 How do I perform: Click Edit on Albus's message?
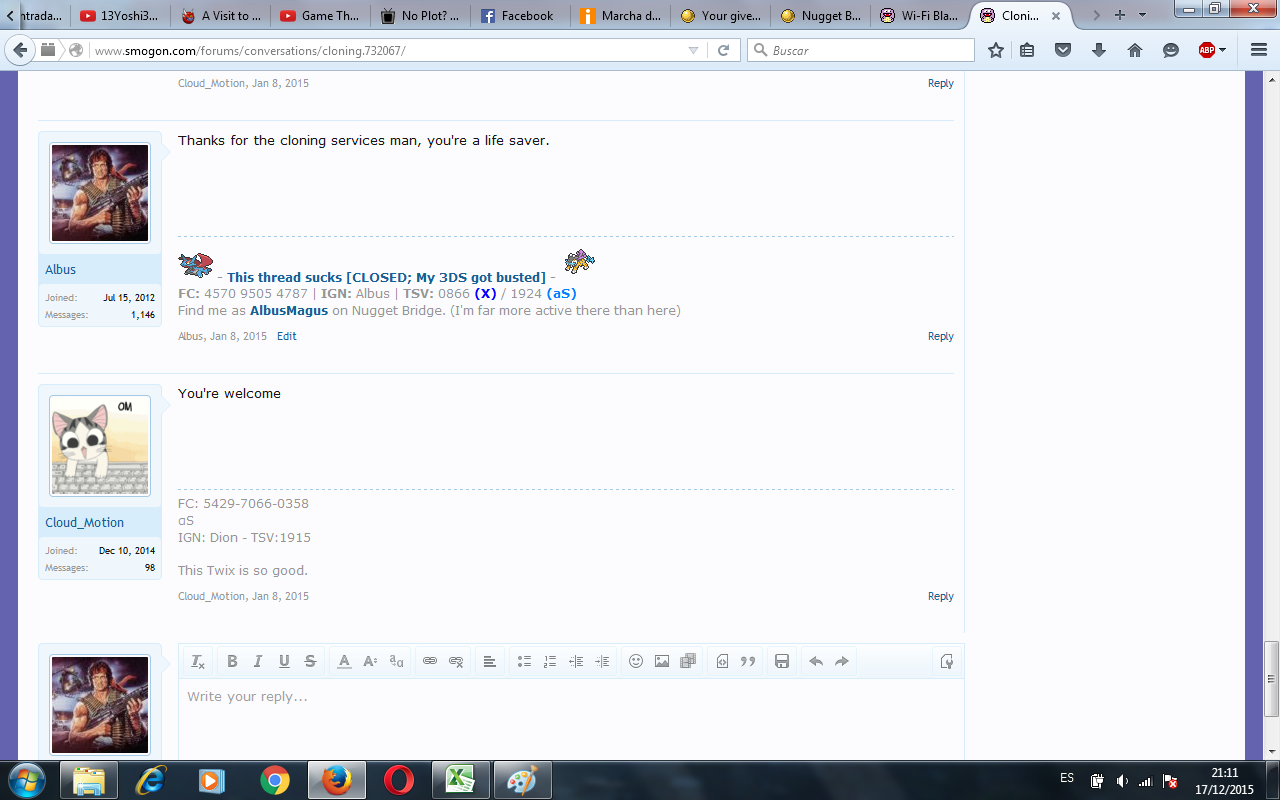(287, 337)
